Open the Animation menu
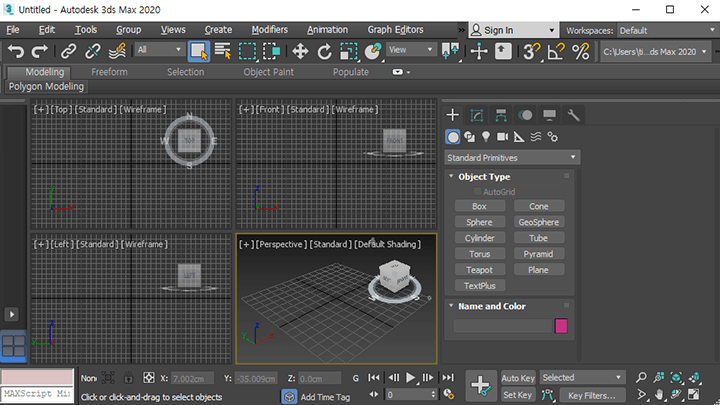The width and height of the screenshot is (720, 405). tap(327, 30)
